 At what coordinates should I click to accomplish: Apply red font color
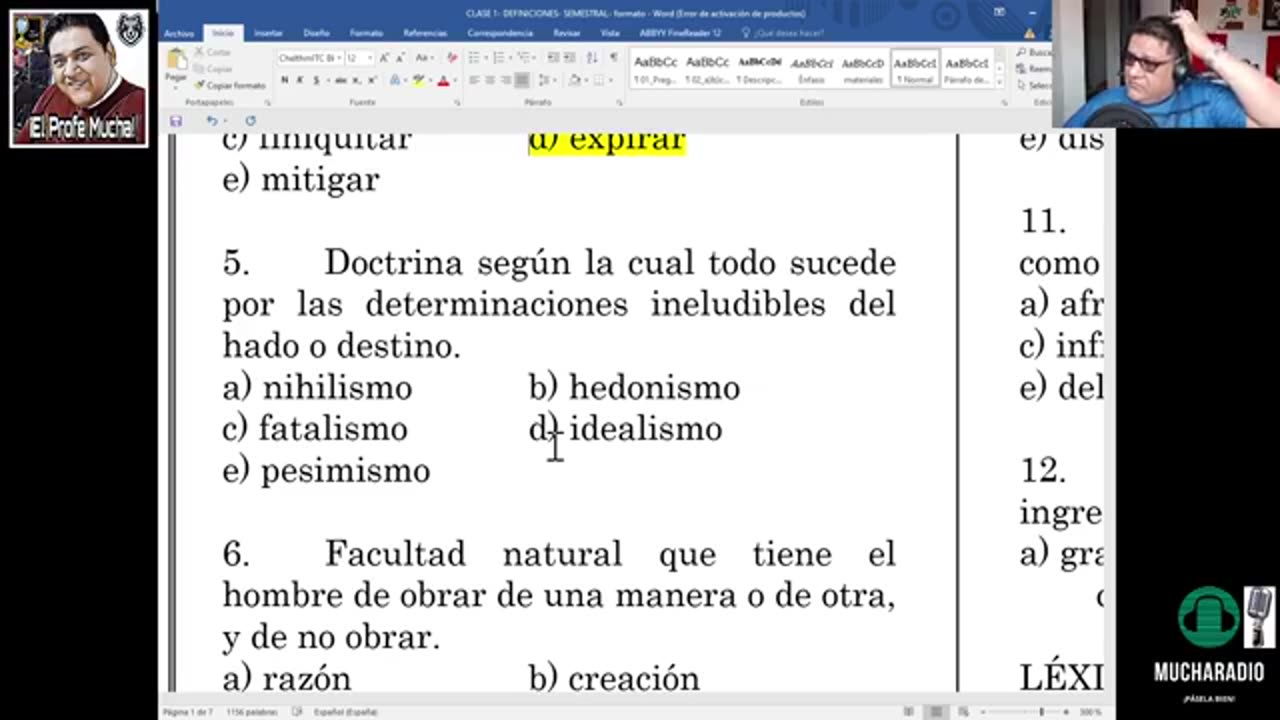point(444,80)
